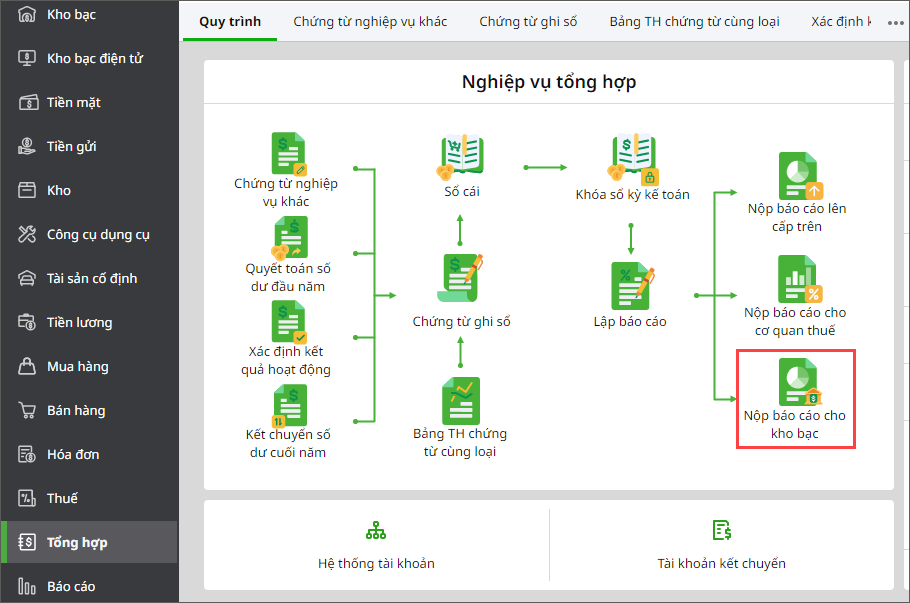This screenshot has width=910, height=603.
Task: Select the Hóa đơn invoice icon
Action: (27, 454)
